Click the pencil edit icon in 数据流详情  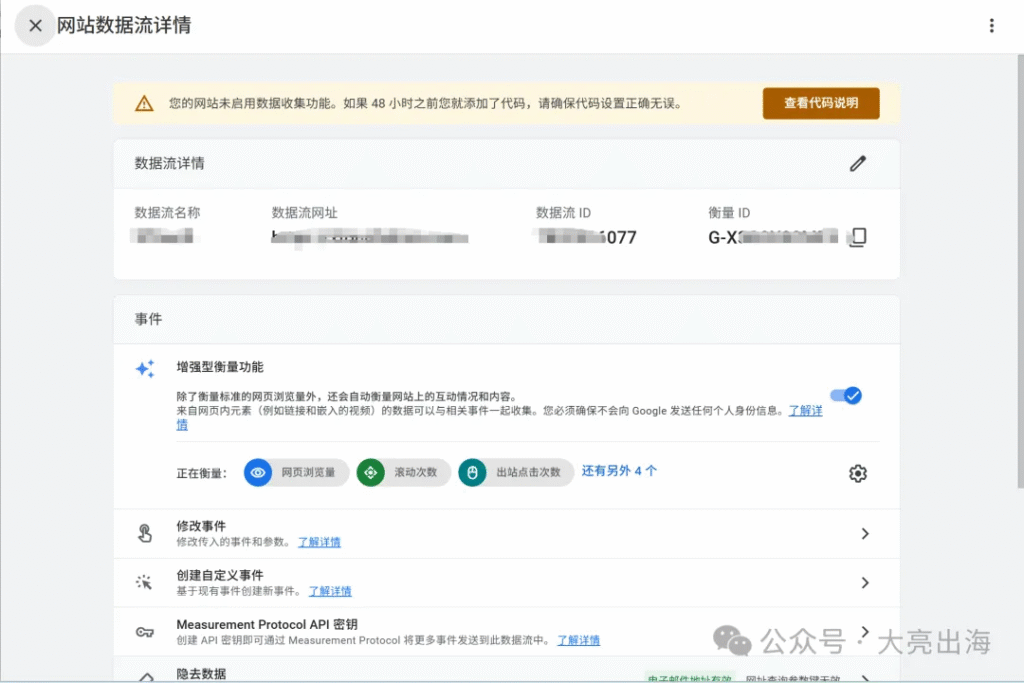(857, 164)
